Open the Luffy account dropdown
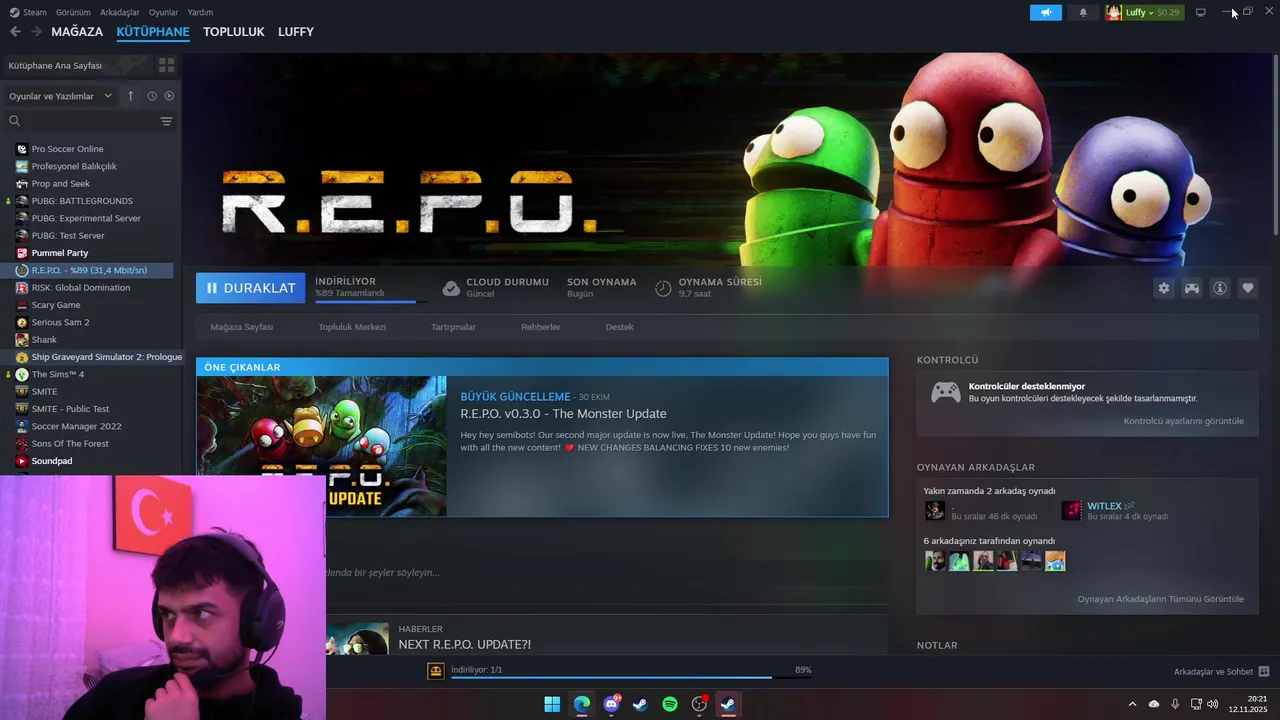This screenshot has height=720, width=1280. pyautogui.click(x=1144, y=13)
